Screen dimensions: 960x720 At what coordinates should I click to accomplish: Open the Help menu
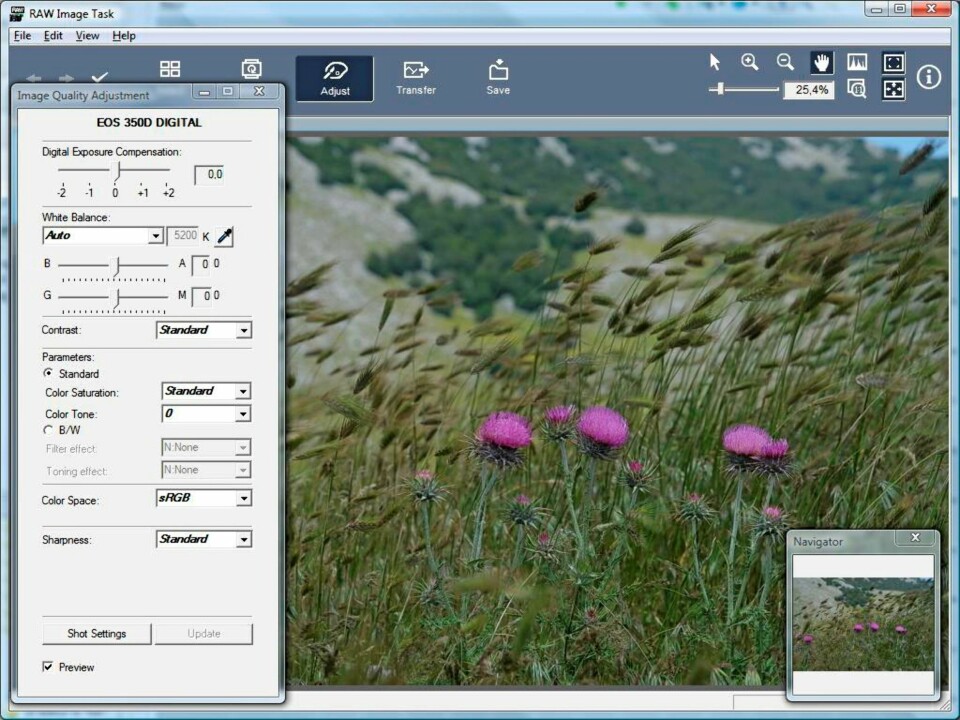[124, 36]
